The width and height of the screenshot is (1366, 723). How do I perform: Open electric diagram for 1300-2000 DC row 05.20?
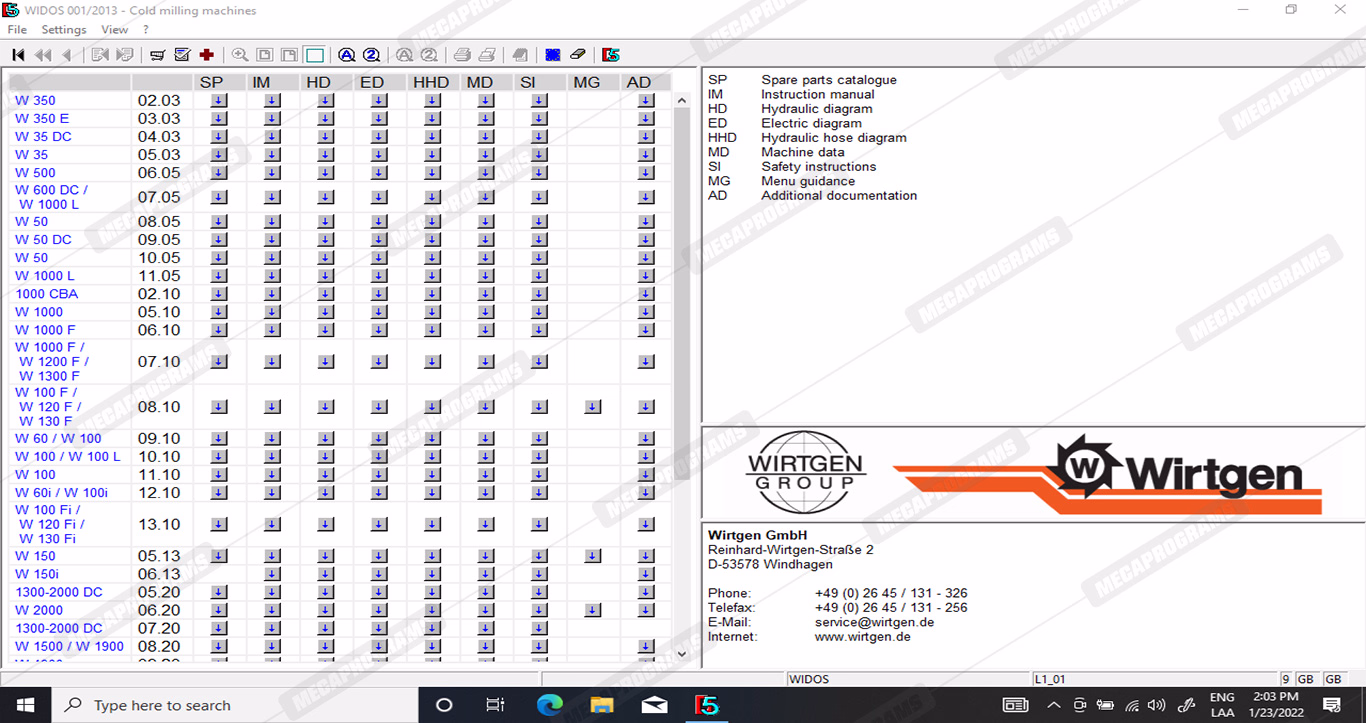379,592
